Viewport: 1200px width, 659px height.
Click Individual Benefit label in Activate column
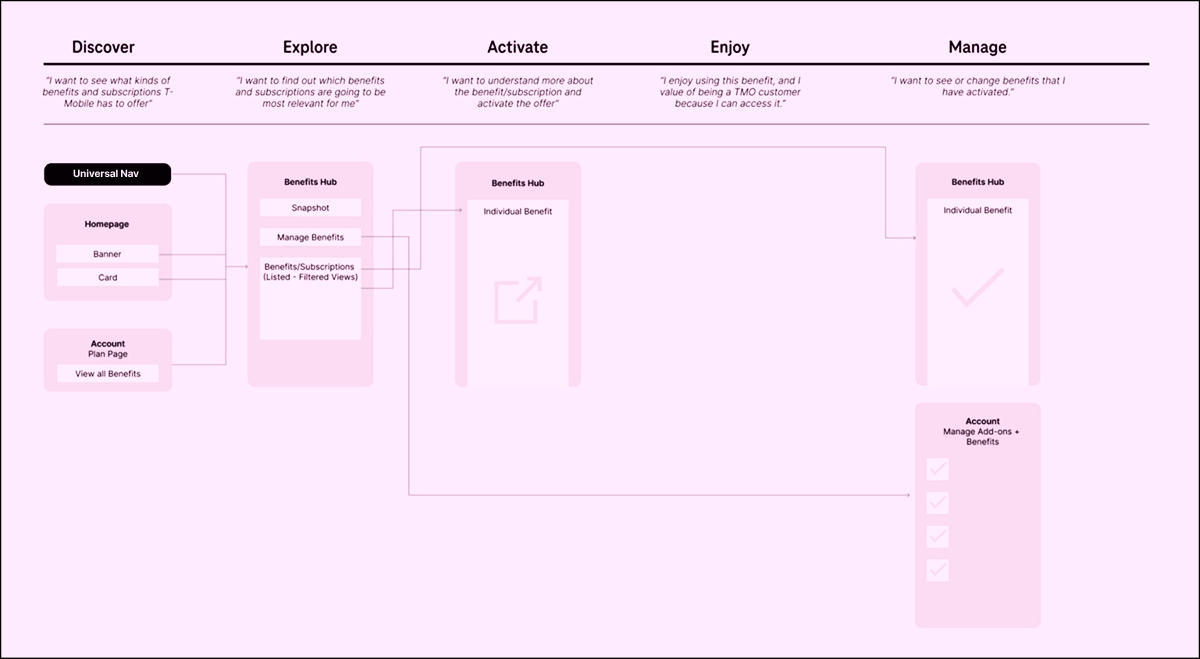pos(518,211)
